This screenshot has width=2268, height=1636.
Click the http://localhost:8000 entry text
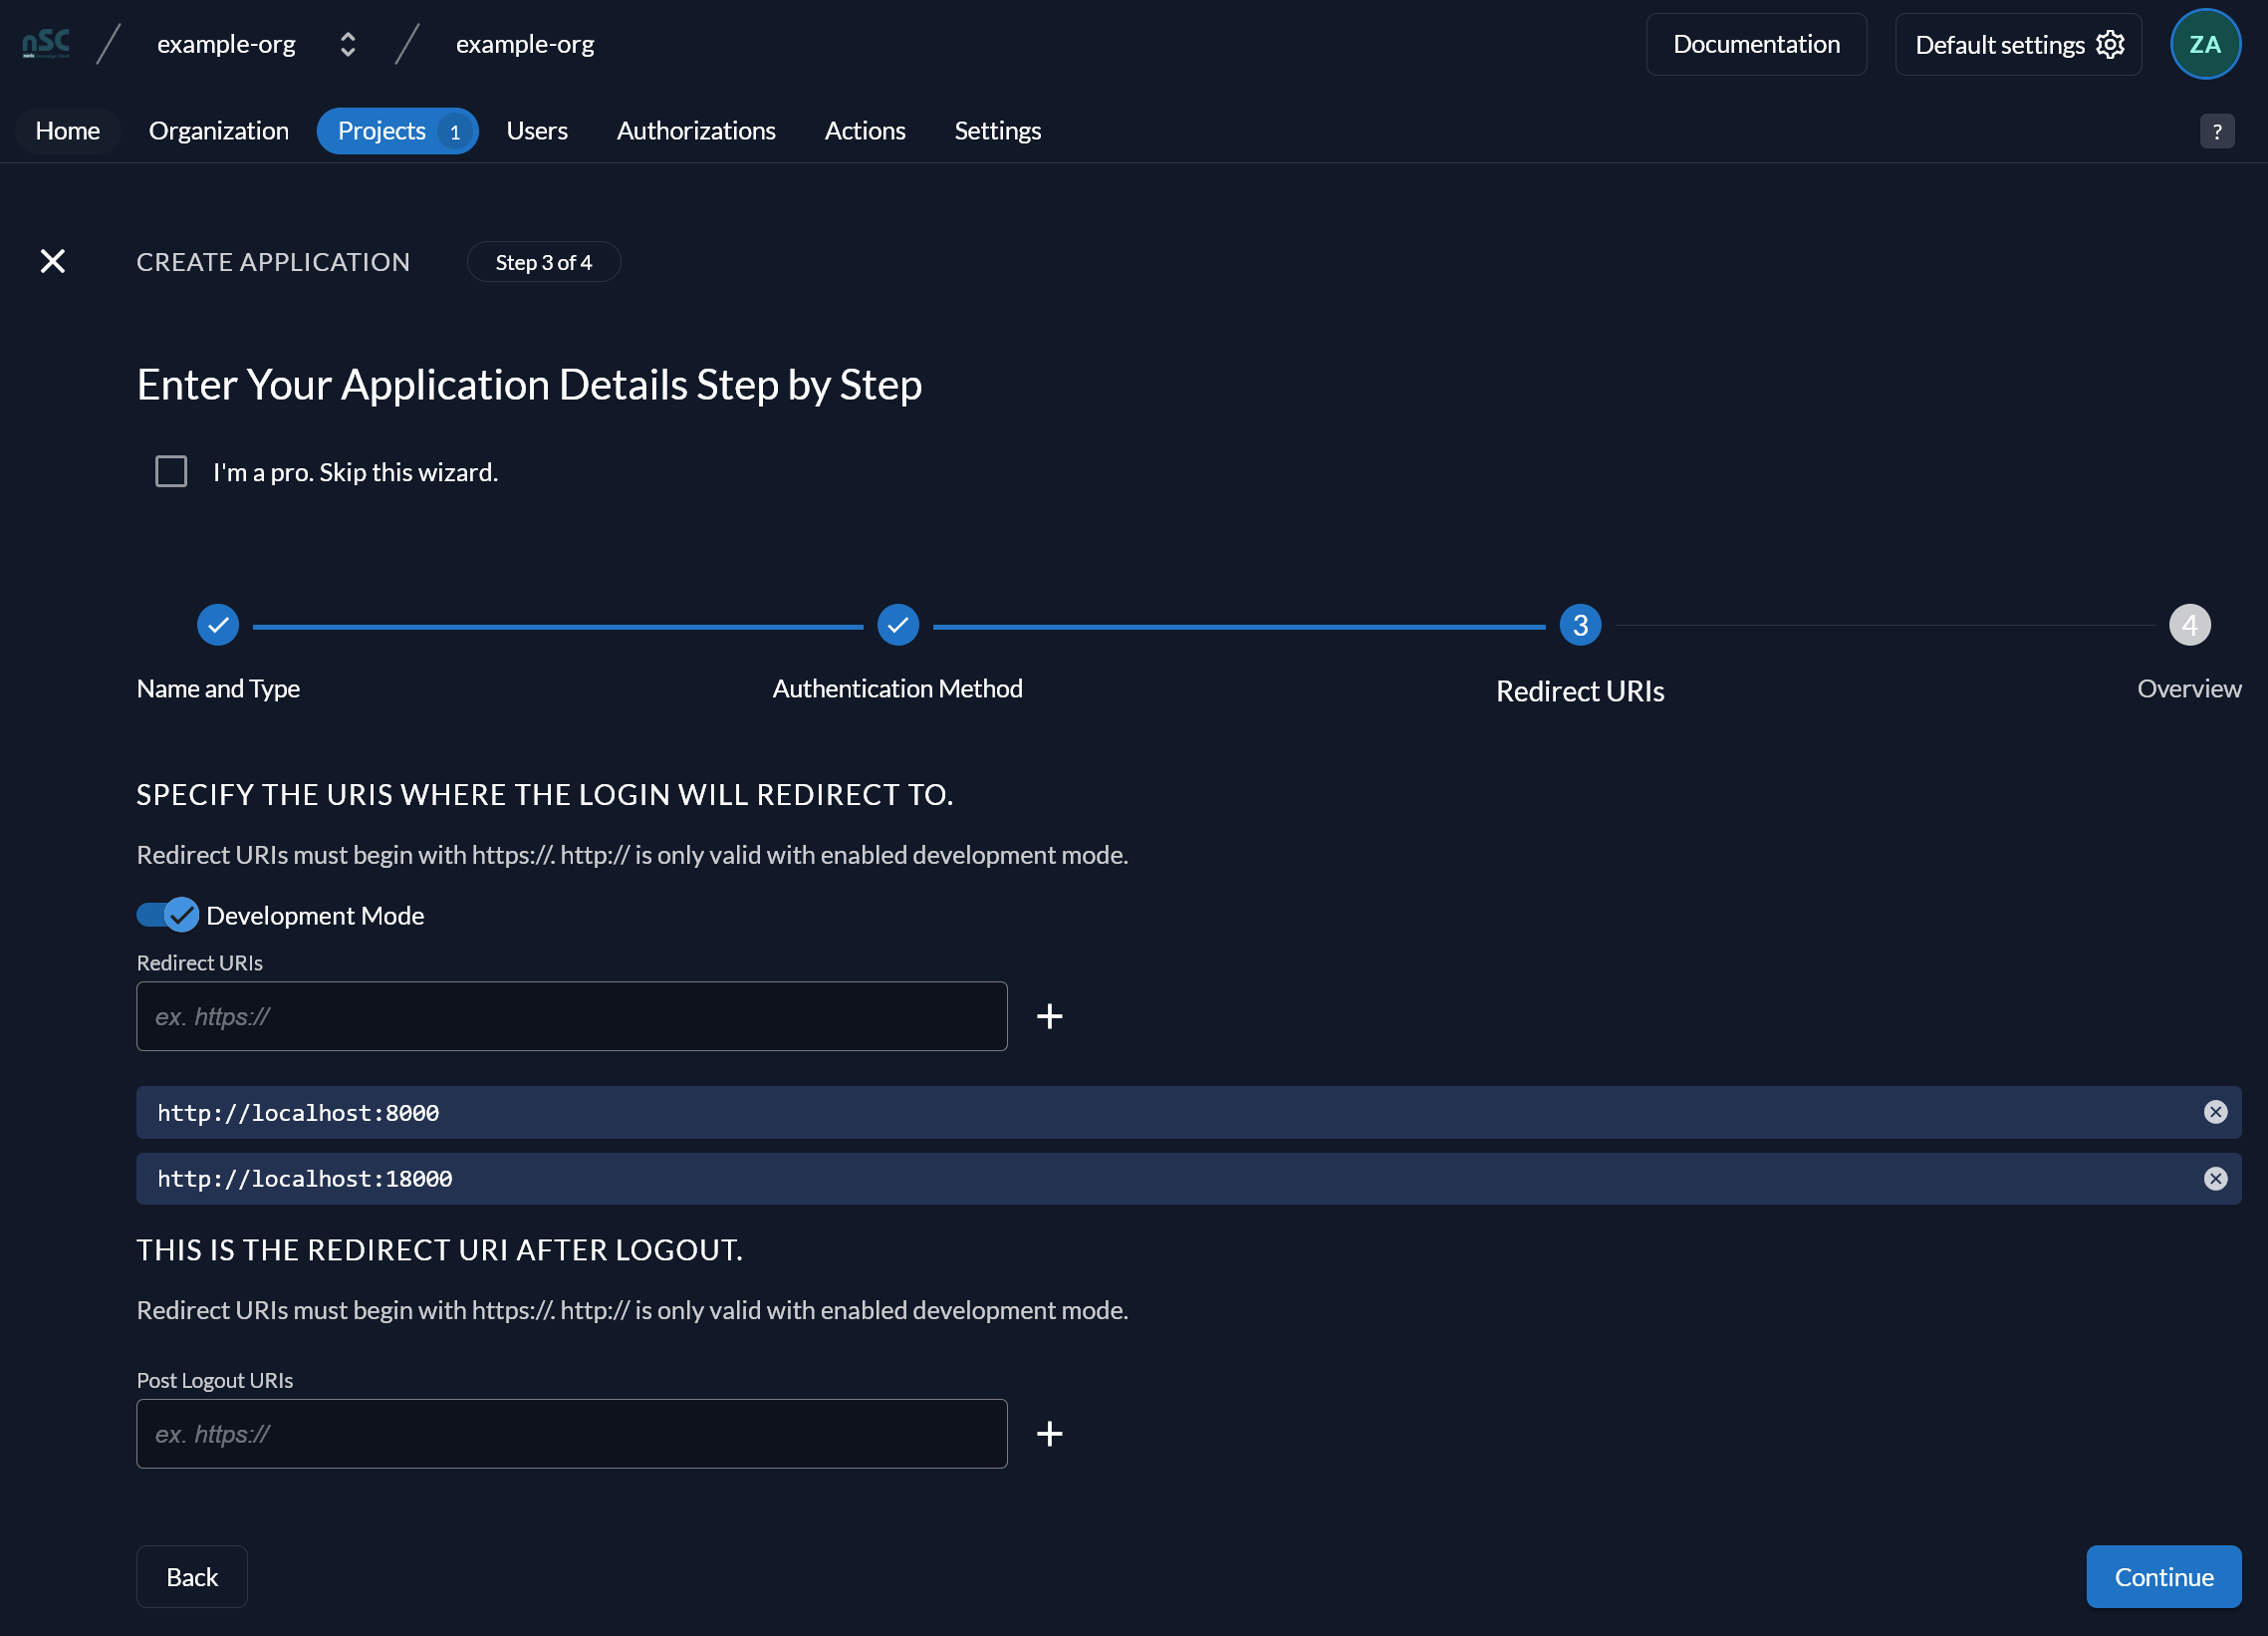[298, 1112]
